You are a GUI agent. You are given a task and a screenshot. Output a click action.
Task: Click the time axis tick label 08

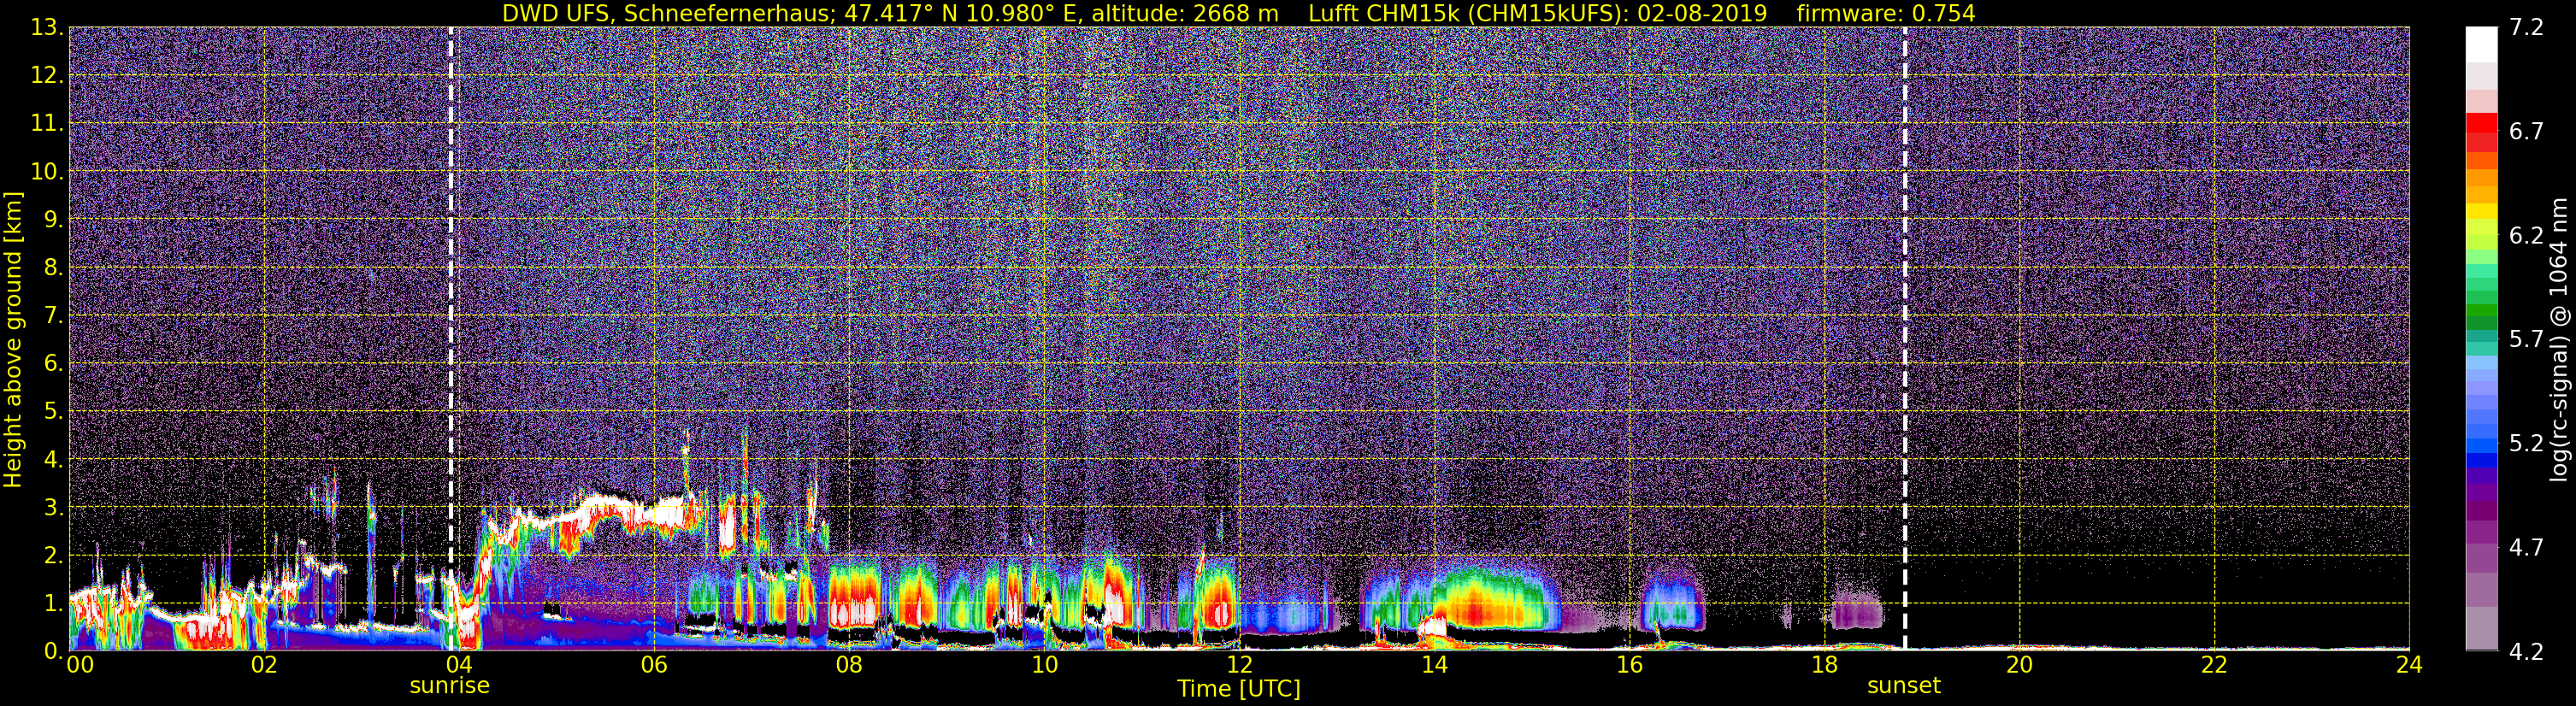[848, 666]
